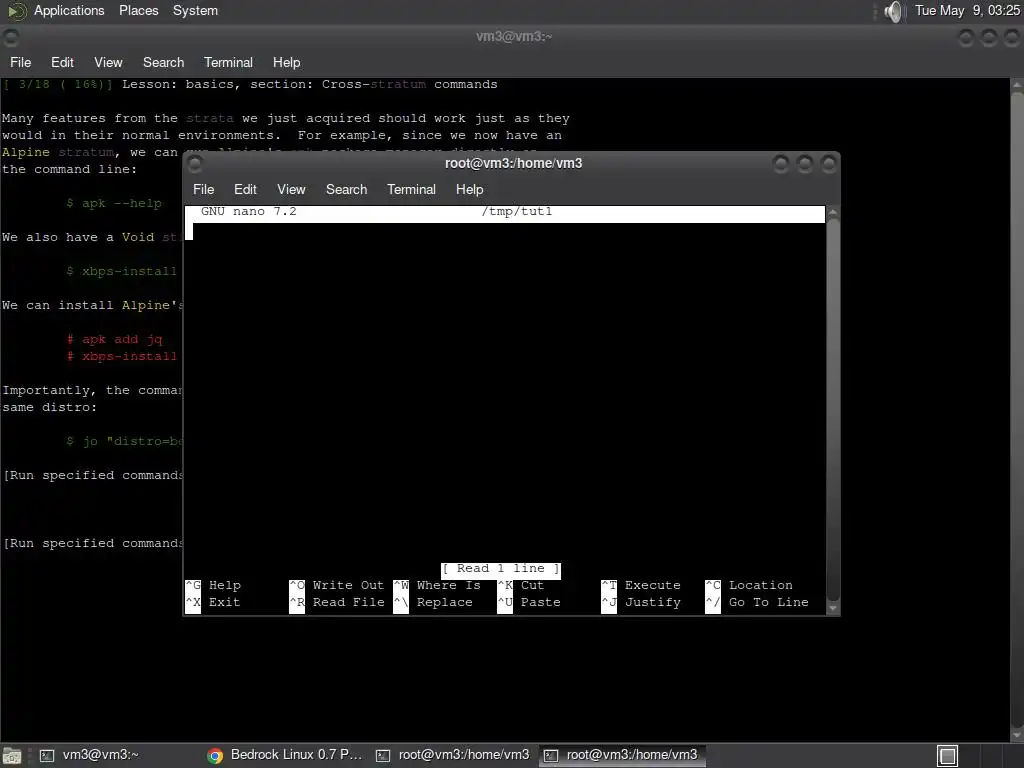Switch to Bedrock Linux 0.7 Chrome taskbar button
This screenshot has height=768, width=1024.
(x=285, y=755)
